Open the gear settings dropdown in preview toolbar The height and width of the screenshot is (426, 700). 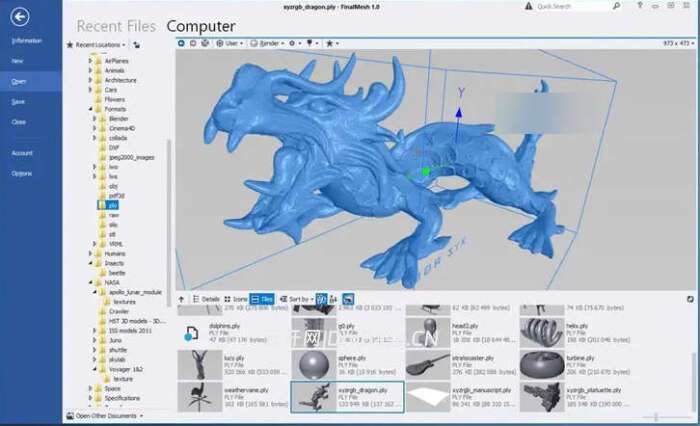click(x=295, y=43)
